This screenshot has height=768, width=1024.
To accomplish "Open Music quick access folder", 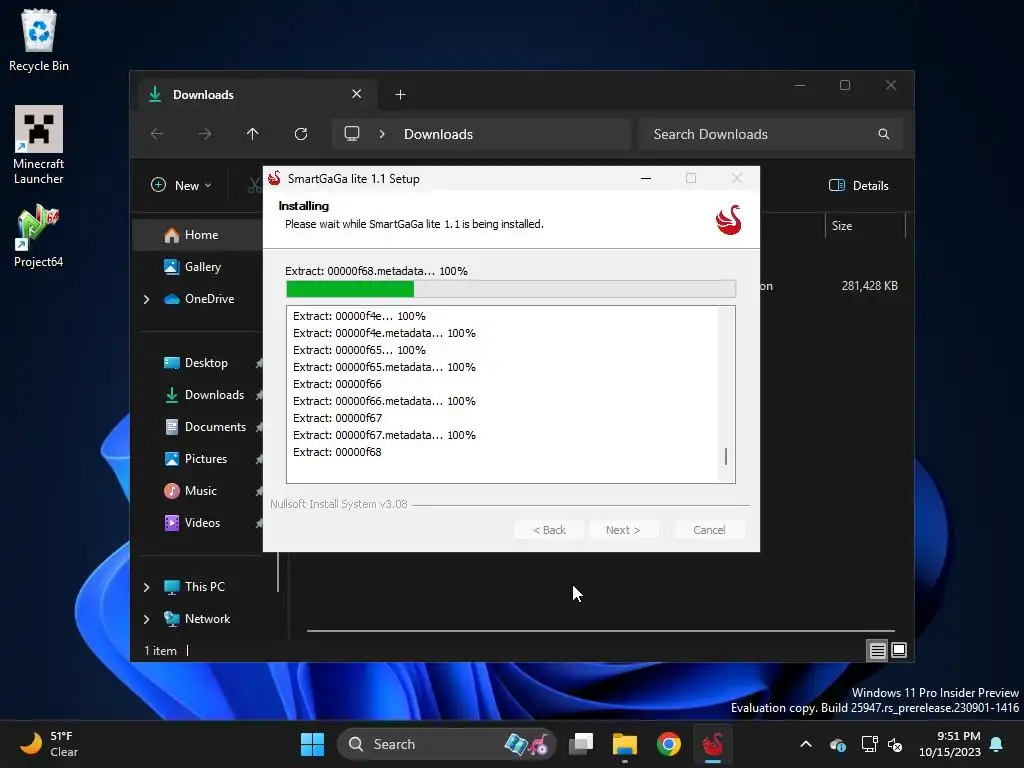I will 199,490.
